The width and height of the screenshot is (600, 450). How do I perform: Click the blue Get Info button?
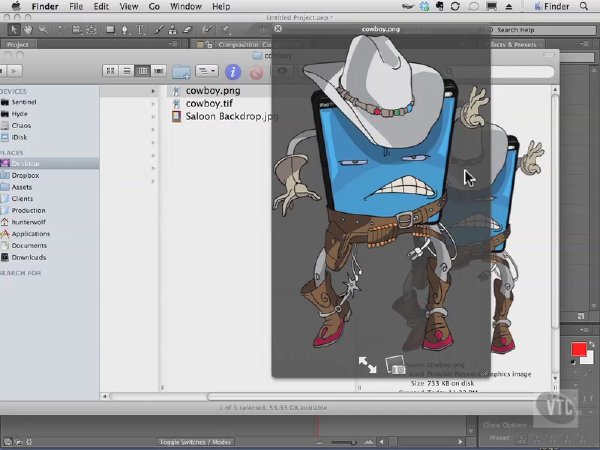[233, 72]
